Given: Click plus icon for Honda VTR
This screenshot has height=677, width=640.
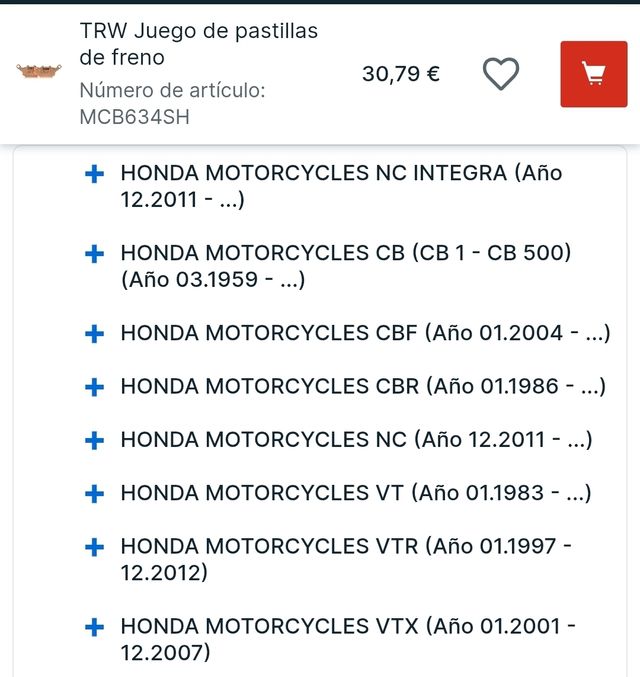Looking at the screenshot, I should (x=95, y=547).
